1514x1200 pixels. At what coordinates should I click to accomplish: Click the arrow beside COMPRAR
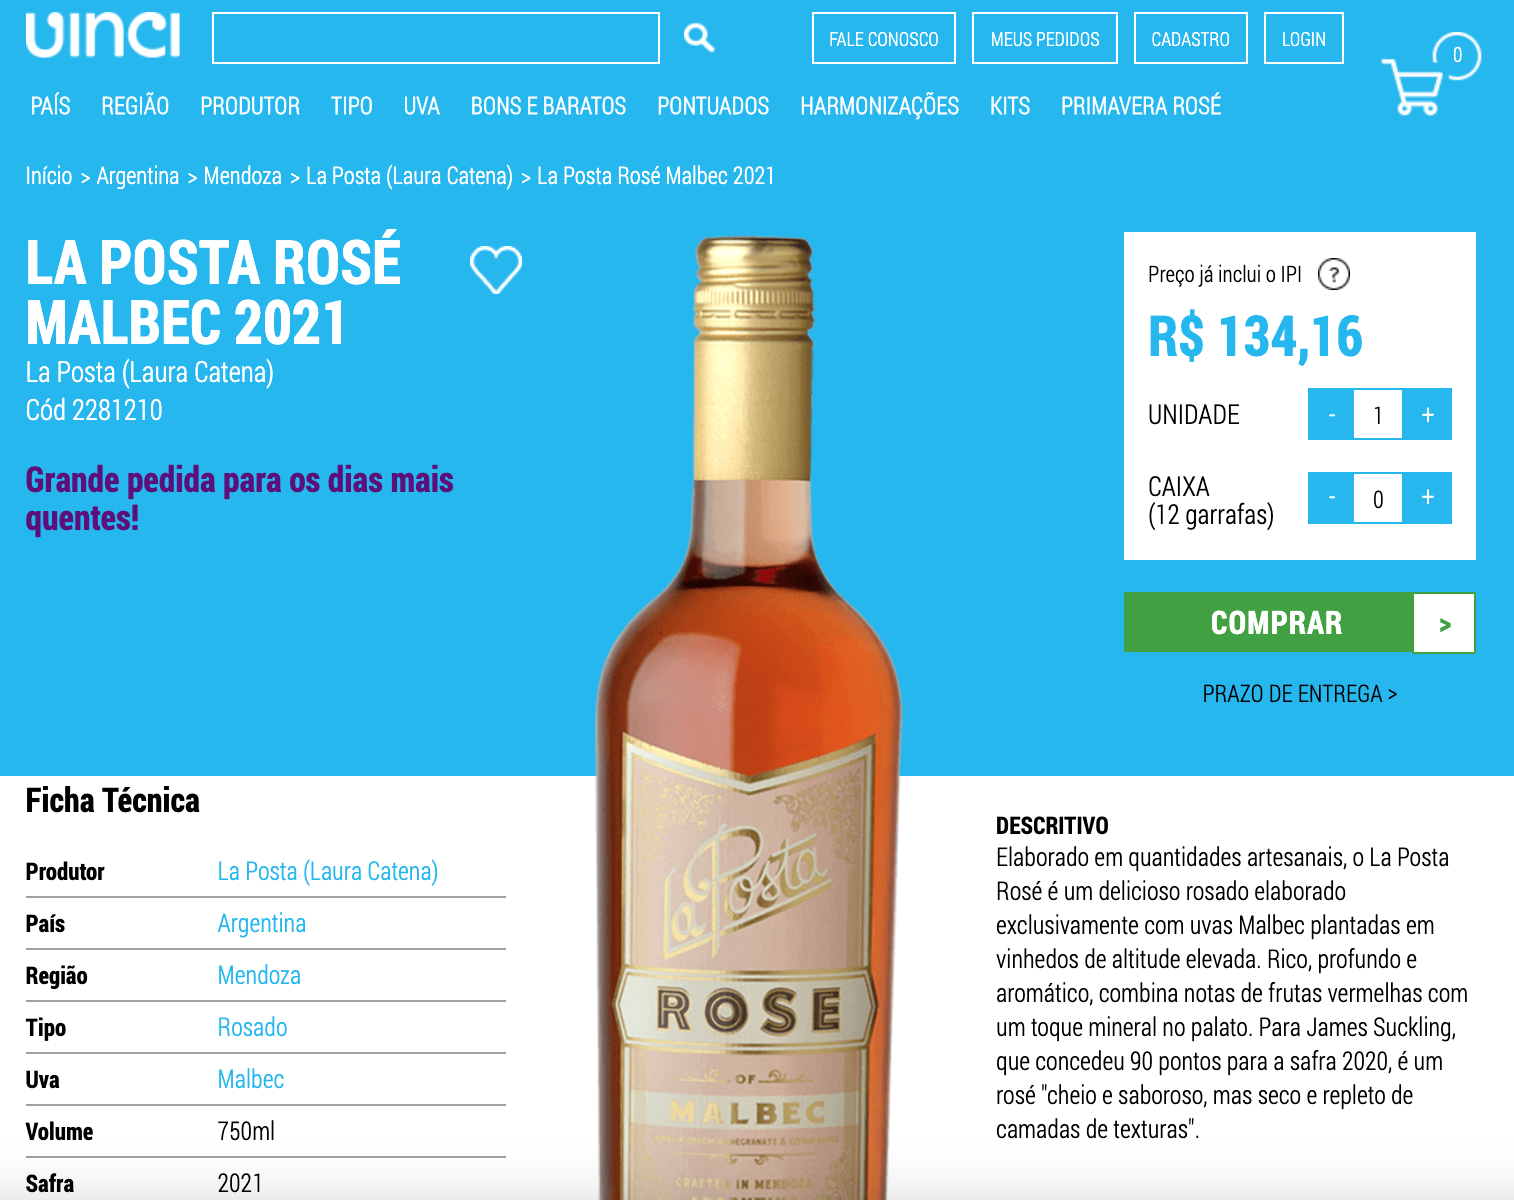pyautogui.click(x=1444, y=624)
